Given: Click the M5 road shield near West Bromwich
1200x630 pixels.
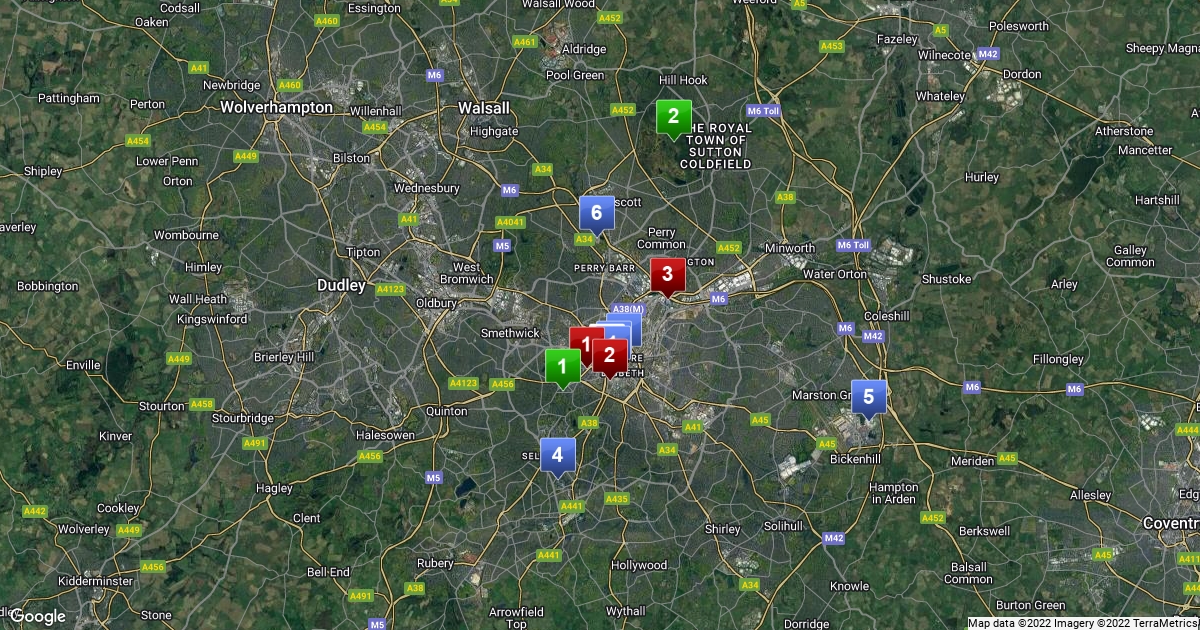Looking at the screenshot, I should coord(503,245).
